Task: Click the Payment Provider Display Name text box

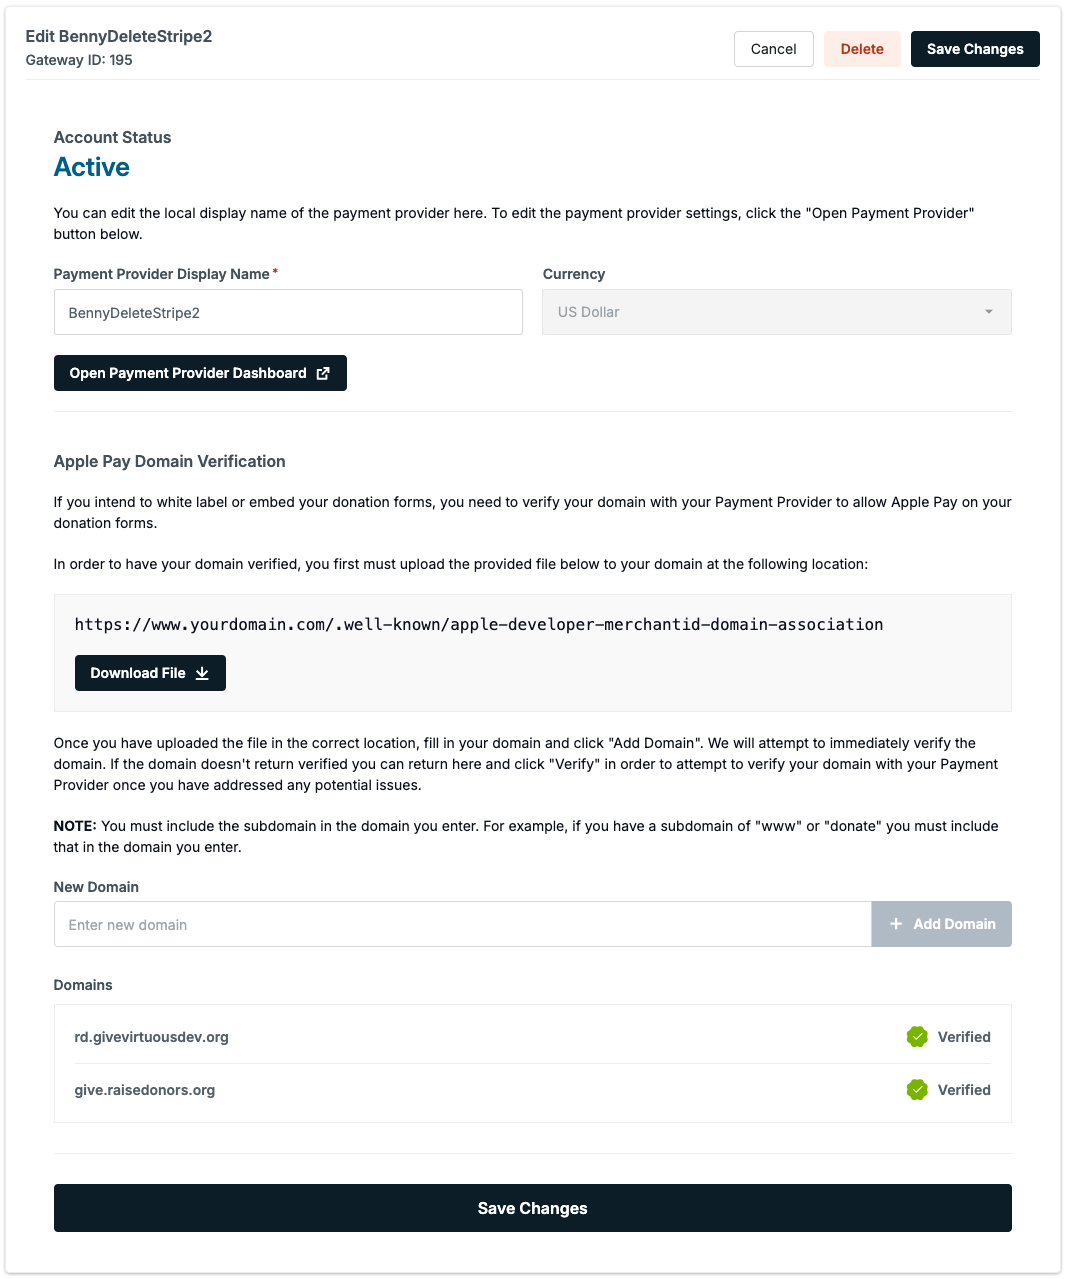Action: [288, 312]
